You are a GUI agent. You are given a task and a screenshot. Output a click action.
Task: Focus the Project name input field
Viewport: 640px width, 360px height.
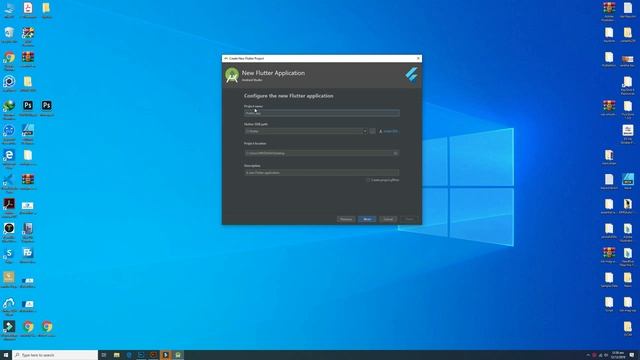tap(322, 113)
